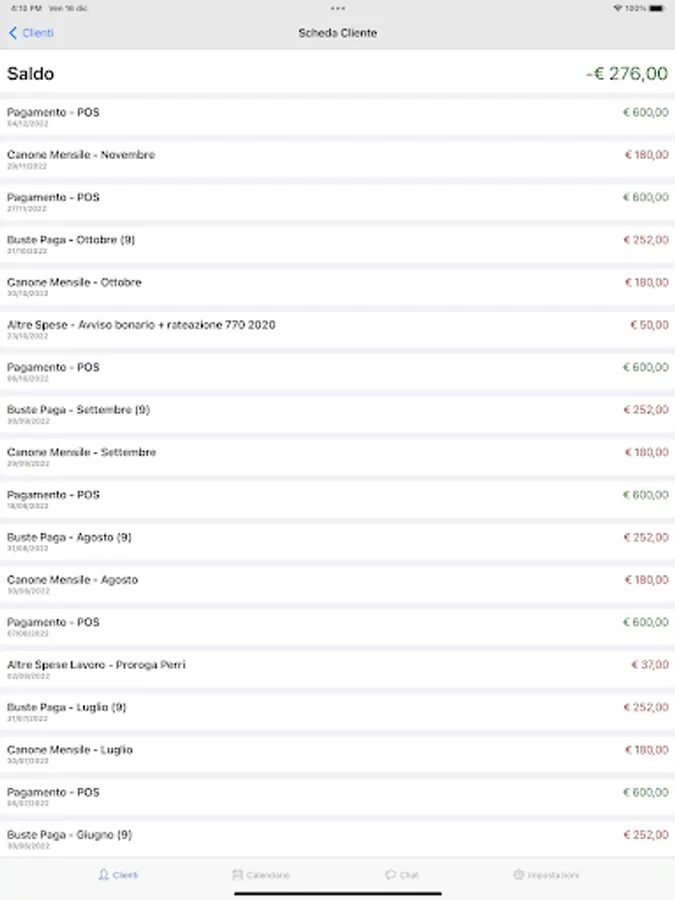Open the Chat bubble tab icon
This screenshot has height=900, width=675.
(390, 875)
